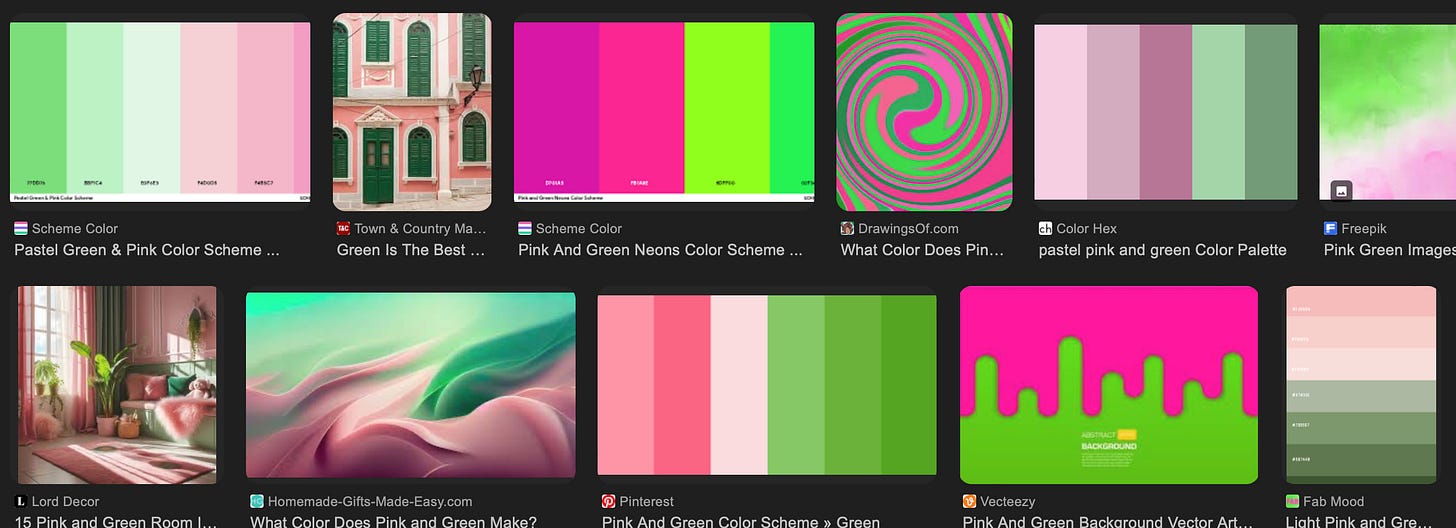This screenshot has width=1456, height=528.
Task: Click the 'Town & Country Ma...' source name
Action: (x=420, y=228)
